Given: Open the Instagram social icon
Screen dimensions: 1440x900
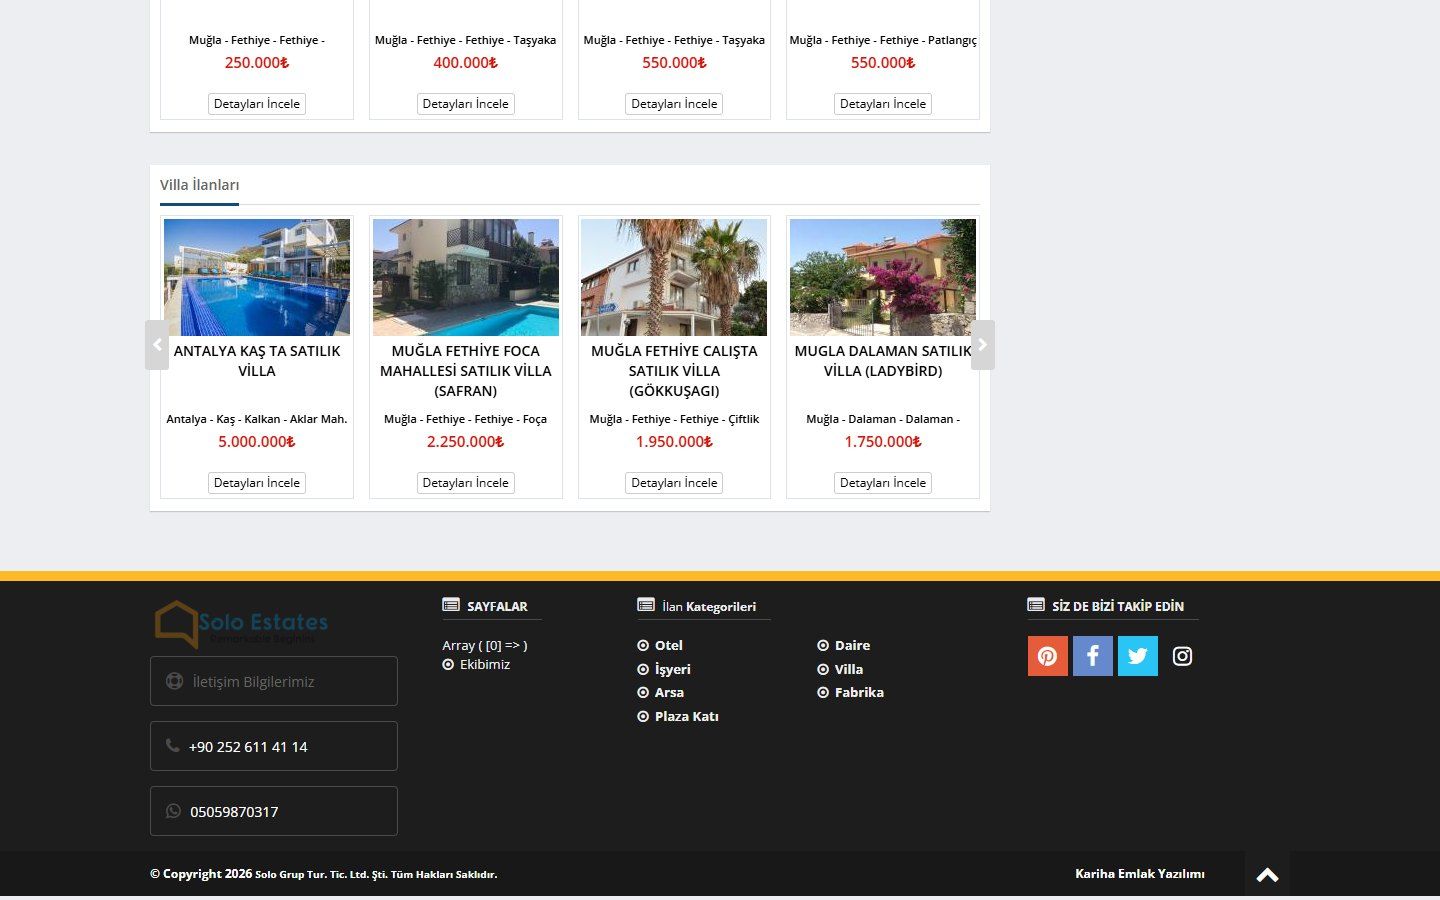Looking at the screenshot, I should 1182,656.
